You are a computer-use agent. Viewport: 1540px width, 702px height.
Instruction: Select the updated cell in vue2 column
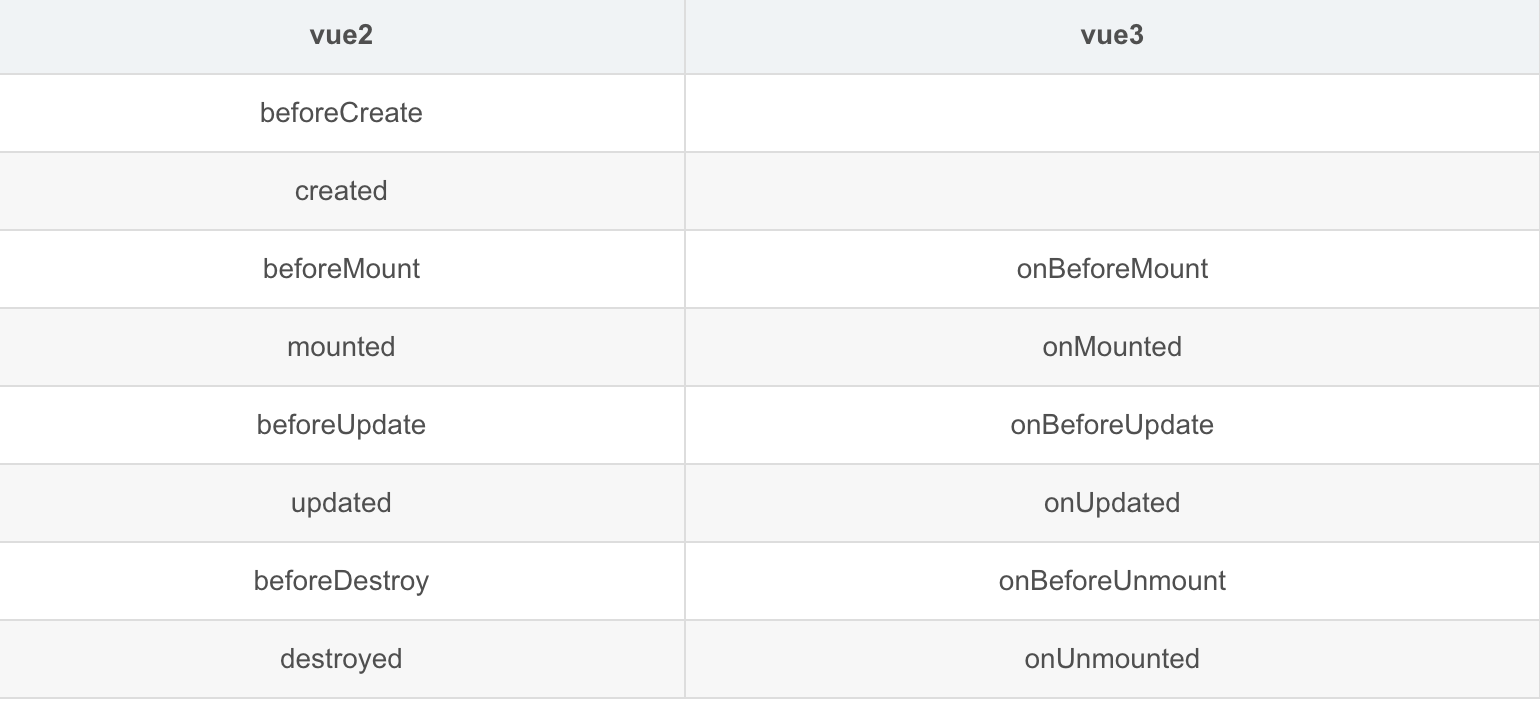[341, 503]
